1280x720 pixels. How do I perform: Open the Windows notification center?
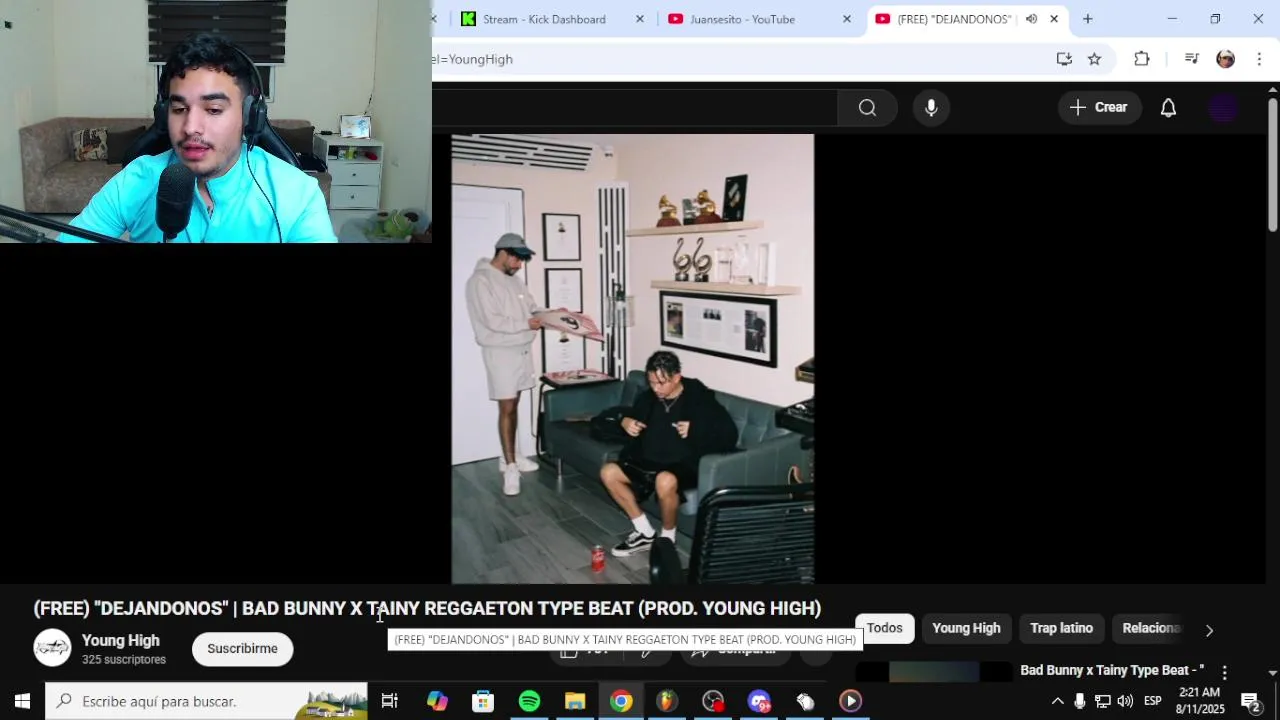point(1251,701)
